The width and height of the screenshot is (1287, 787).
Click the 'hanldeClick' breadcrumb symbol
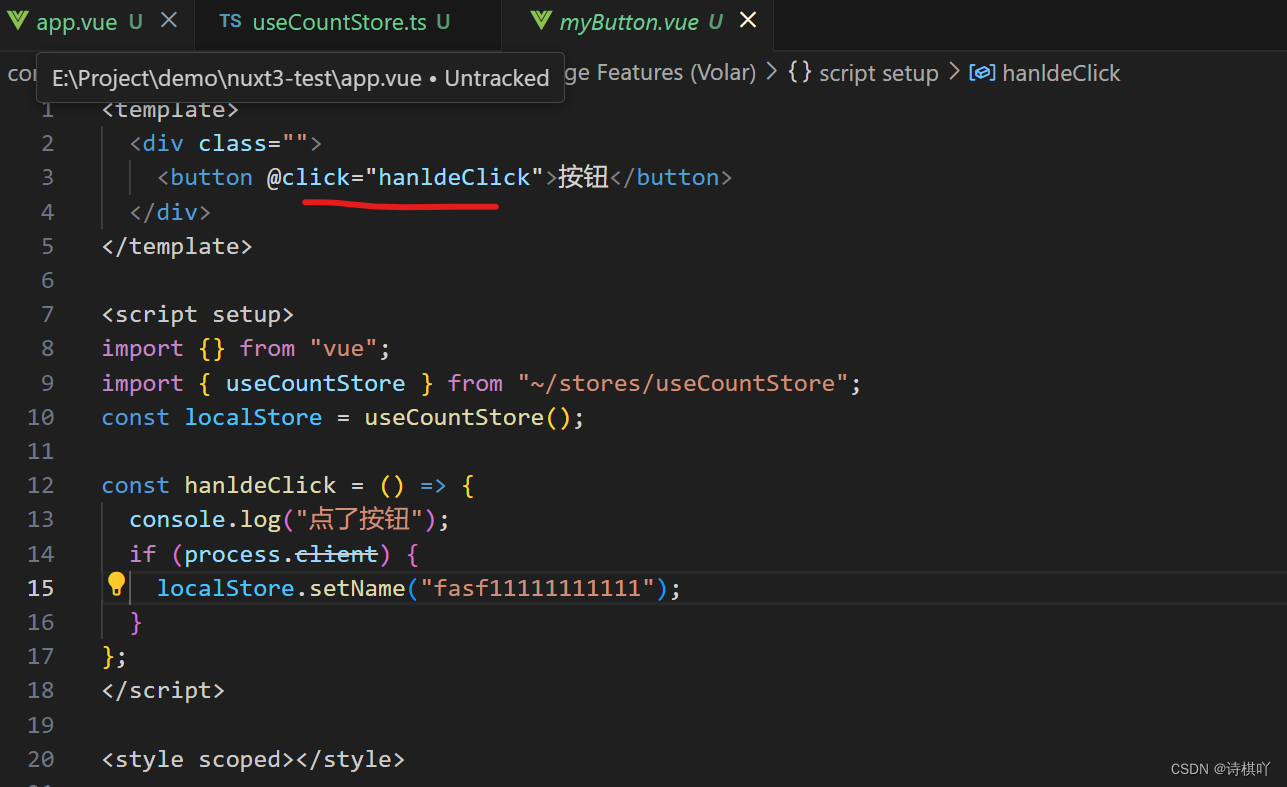pyautogui.click(x=1046, y=72)
